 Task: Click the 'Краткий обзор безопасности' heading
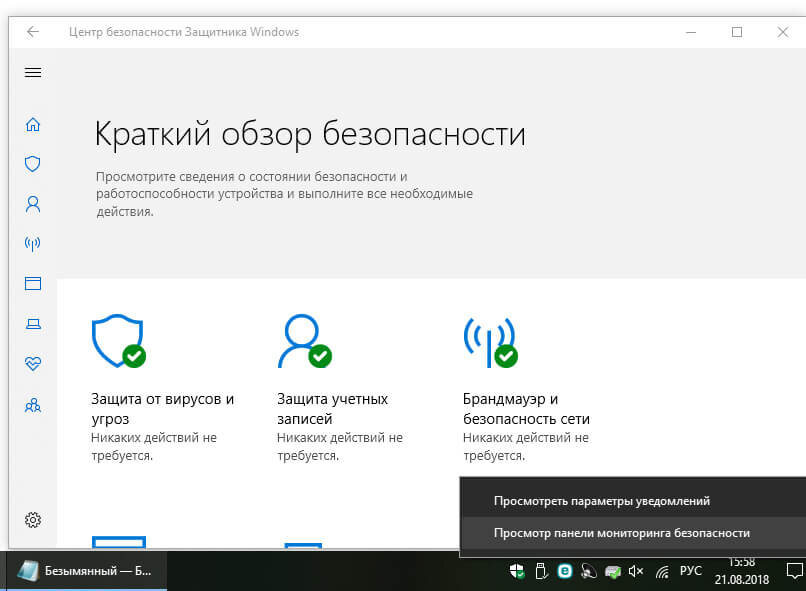tap(310, 134)
